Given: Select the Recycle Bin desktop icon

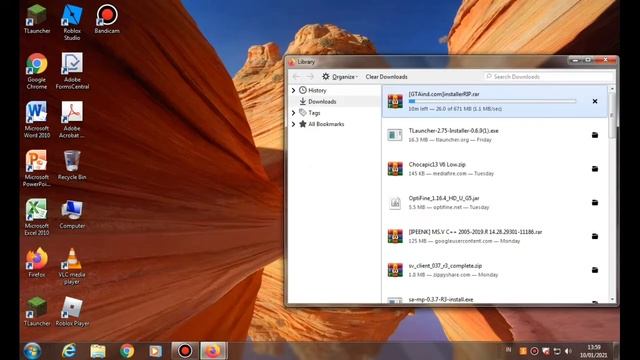Looking at the screenshot, I should [x=72, y=166].
